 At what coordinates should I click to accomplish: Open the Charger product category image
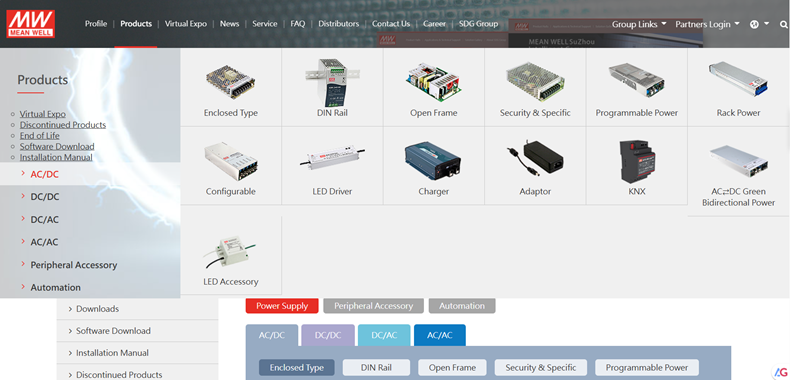click(x=433, y=160)
